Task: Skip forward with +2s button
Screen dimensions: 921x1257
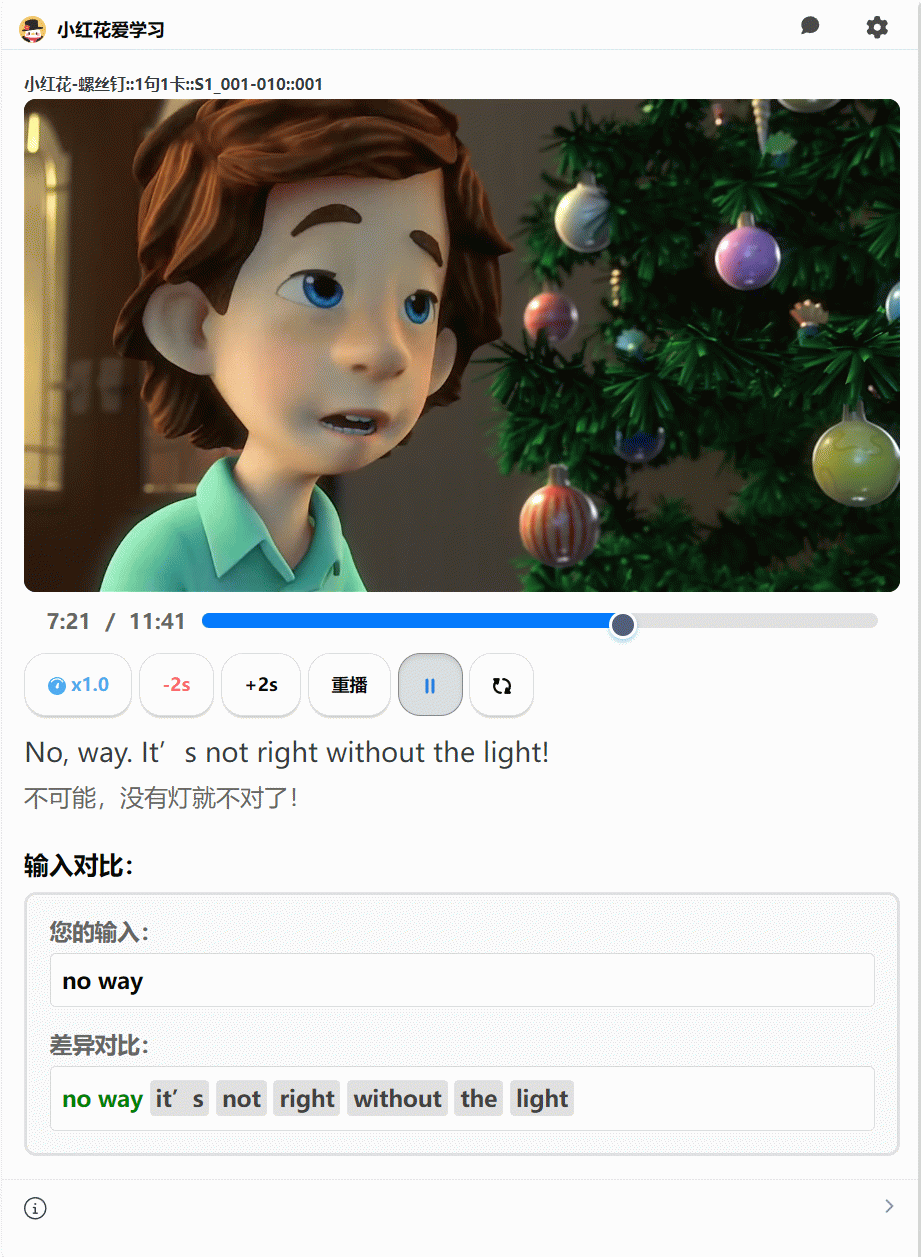Action: 261,685
